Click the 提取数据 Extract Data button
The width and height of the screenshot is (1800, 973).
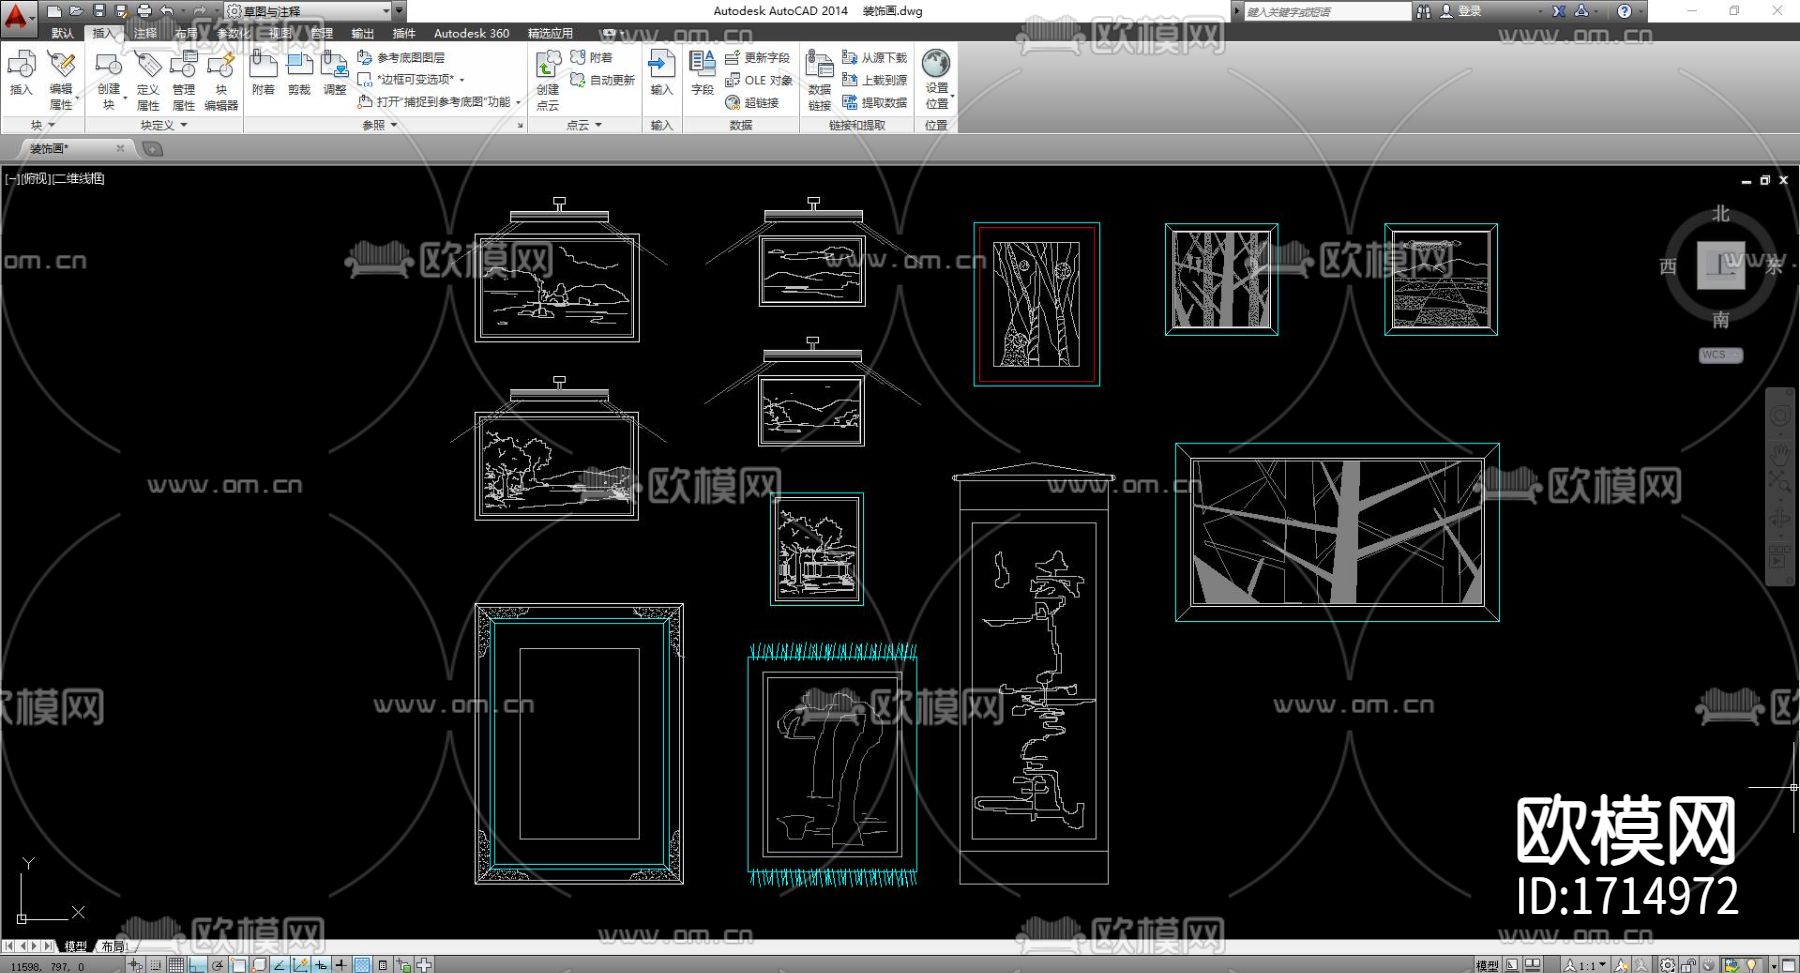[x=875, y=103]
